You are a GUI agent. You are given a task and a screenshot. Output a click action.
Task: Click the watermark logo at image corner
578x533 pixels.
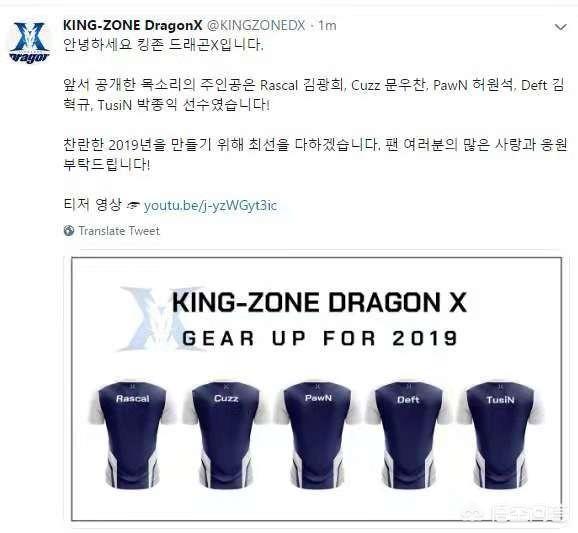pos(514,513)
